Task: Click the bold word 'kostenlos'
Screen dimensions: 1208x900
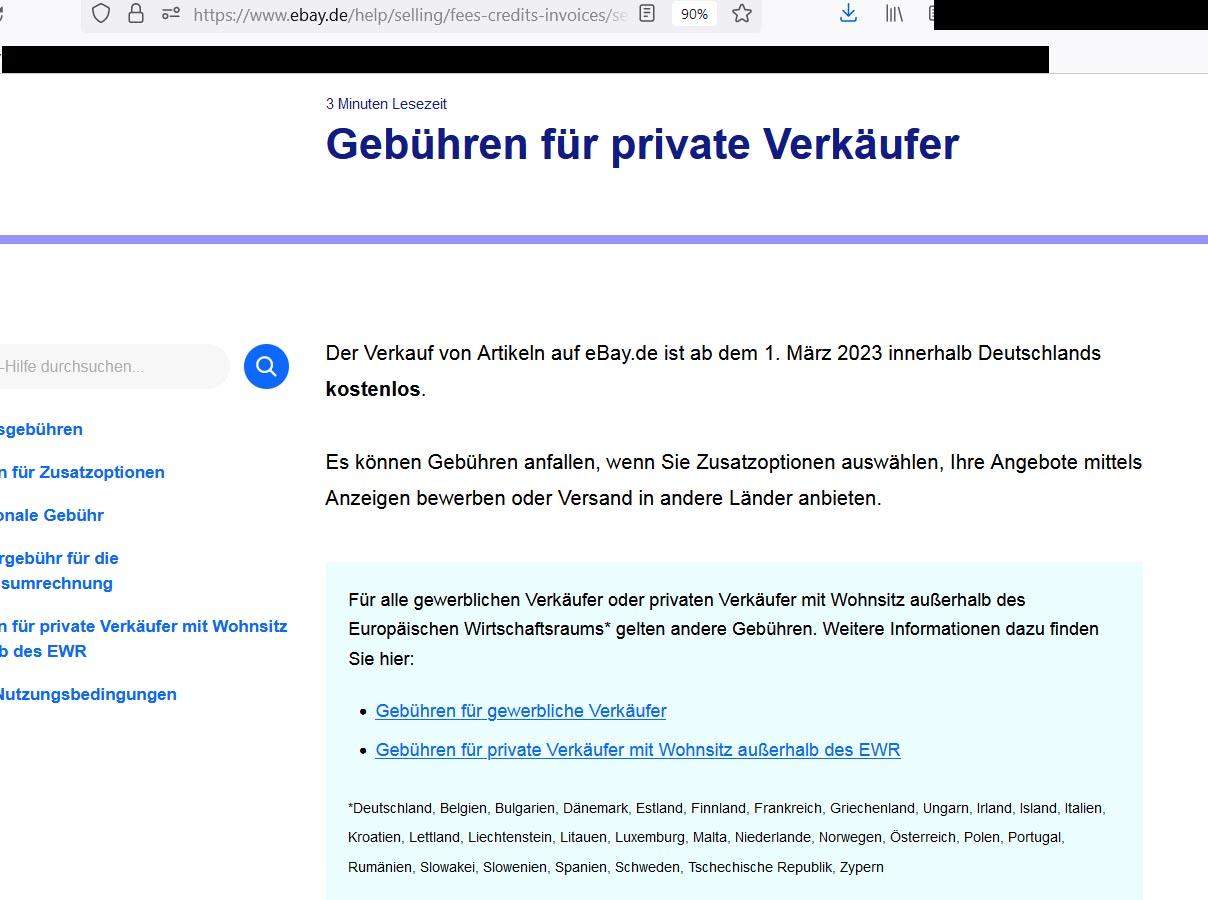Action: [373, 389]
